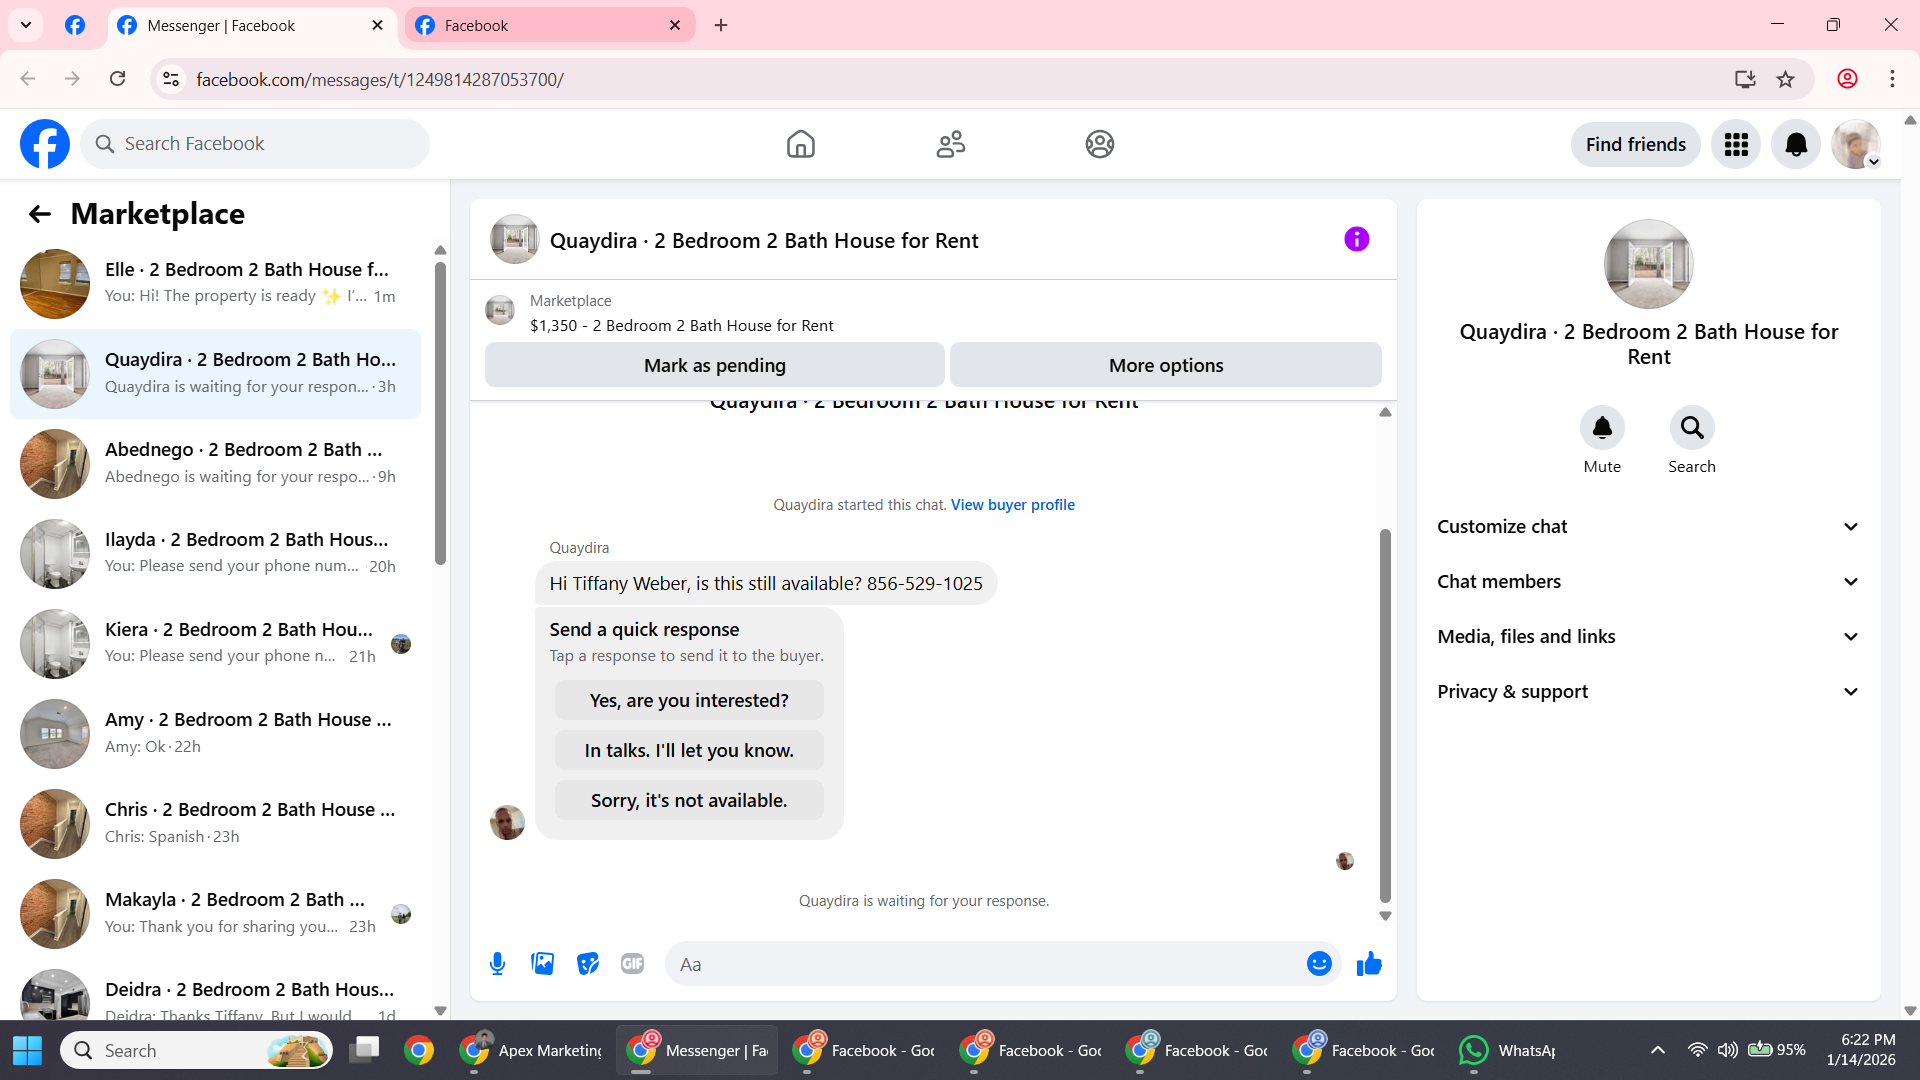The height and width of the screenshot is (1080, 1920).
Task: Attach a file with the photo icon
Action: click(542, 964)
